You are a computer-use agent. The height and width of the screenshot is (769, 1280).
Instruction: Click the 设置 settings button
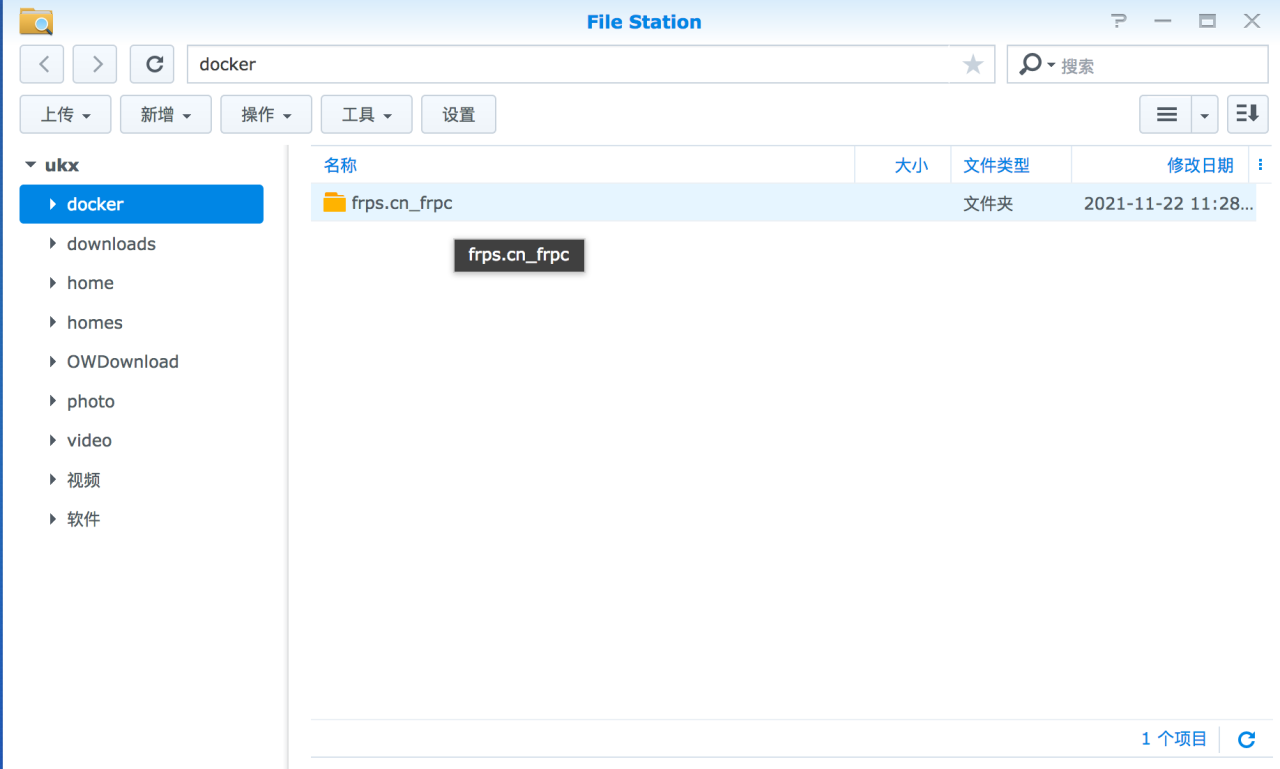click(x=459, y=115)
